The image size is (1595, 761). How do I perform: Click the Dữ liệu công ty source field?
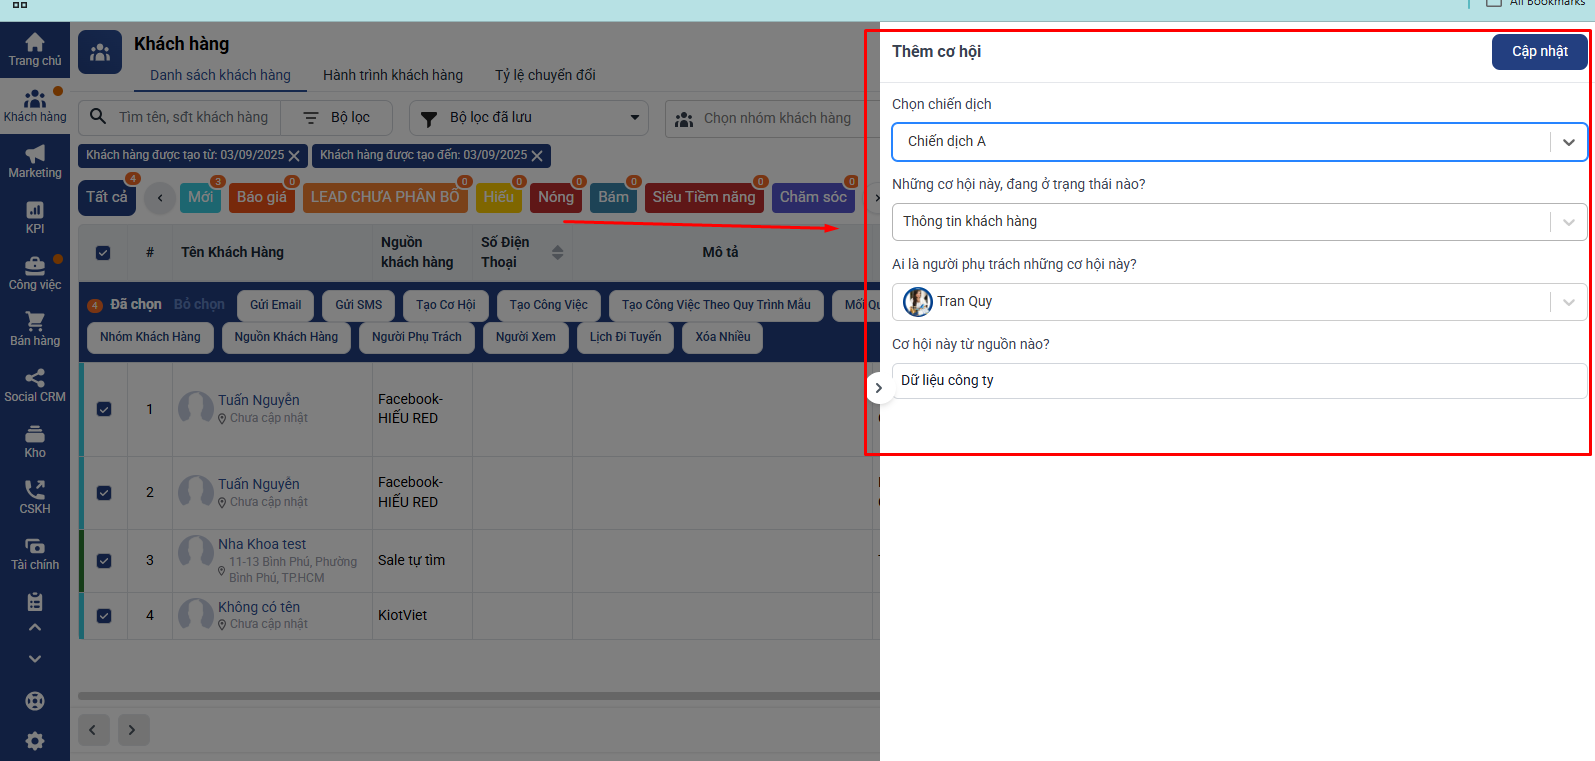pyautogui.click(x=1238, y=381)
